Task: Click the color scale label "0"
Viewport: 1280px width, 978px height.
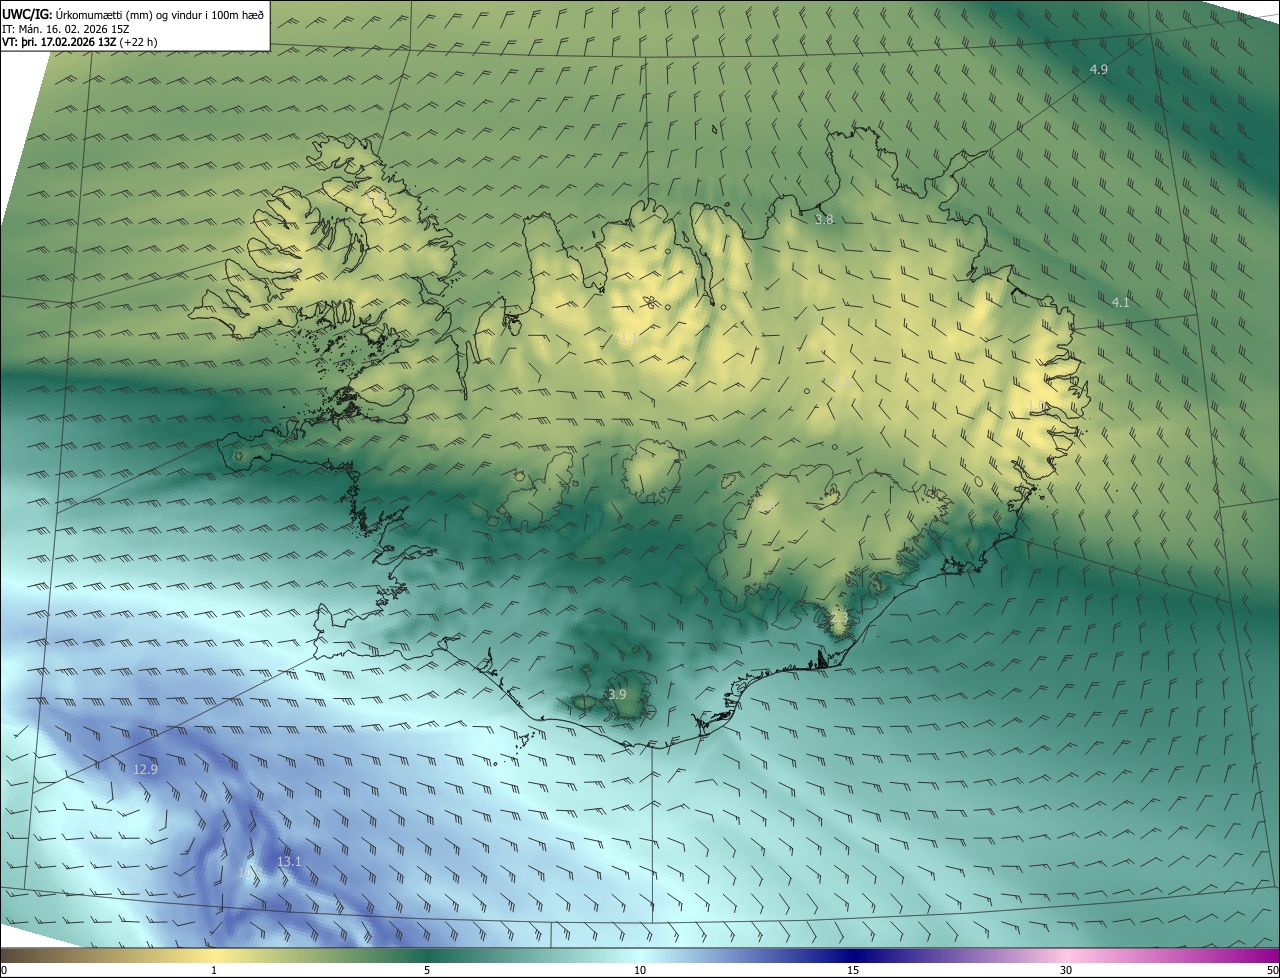Action: coord(3,970)
